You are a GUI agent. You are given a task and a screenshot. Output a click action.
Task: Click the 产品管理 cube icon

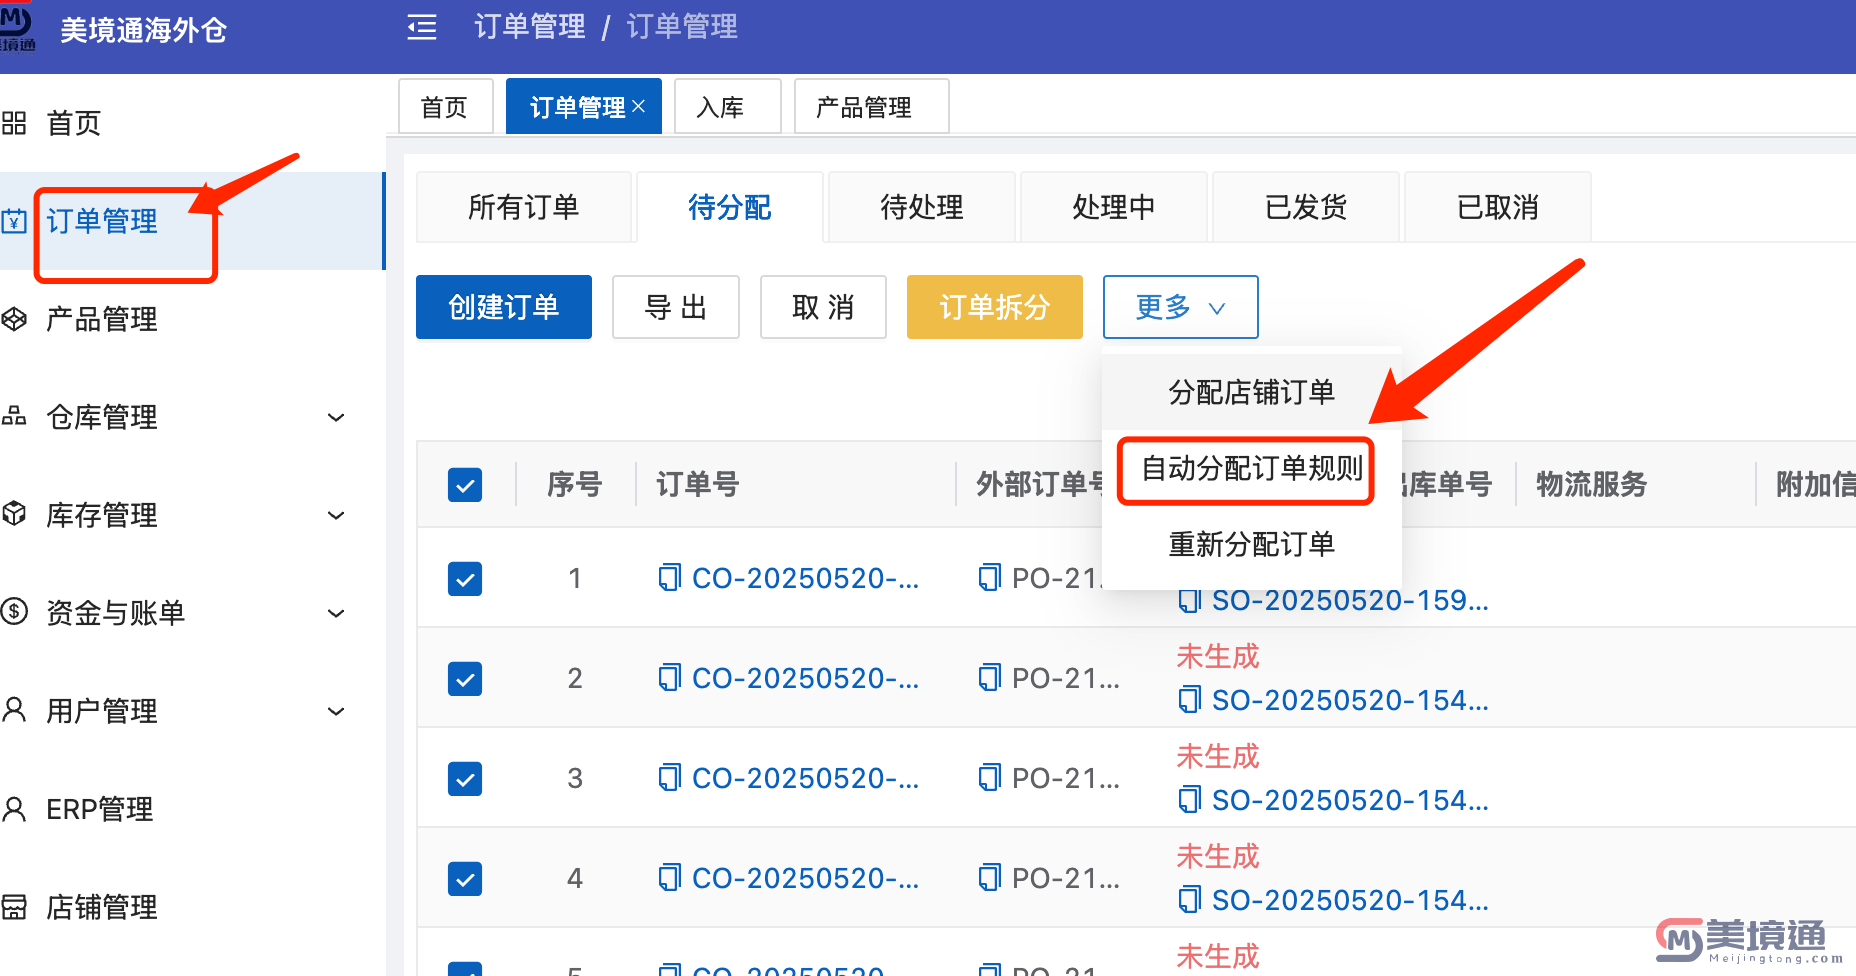[x=14, y=319]
